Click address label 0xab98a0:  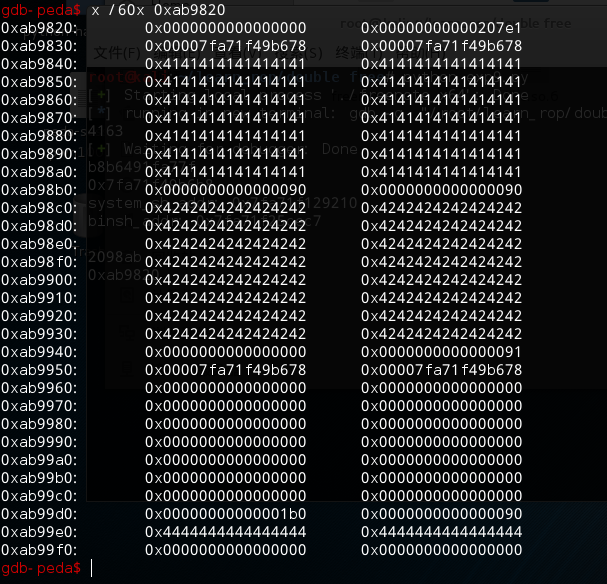click(39, 172)
